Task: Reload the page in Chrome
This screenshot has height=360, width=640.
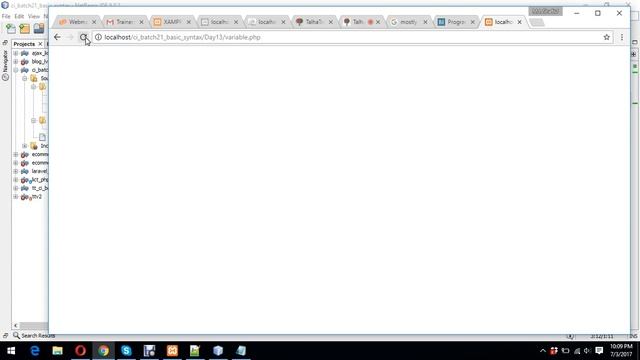Action: (x=83, y=37)
